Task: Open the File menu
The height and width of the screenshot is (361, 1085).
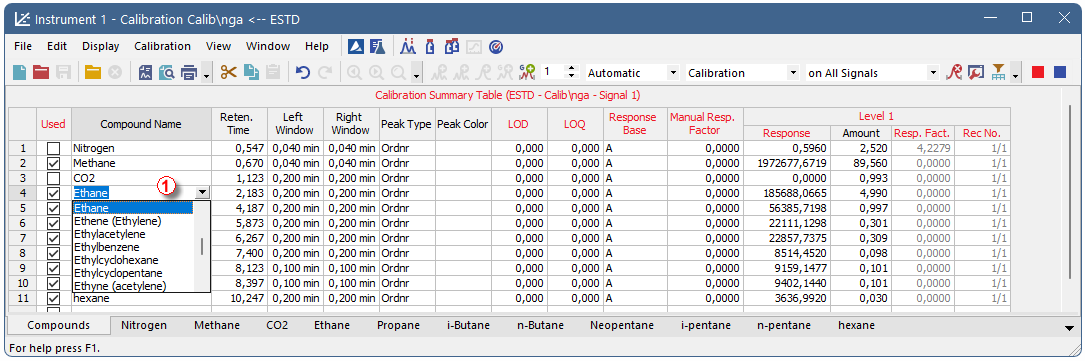Action: (x=23, y=46)
